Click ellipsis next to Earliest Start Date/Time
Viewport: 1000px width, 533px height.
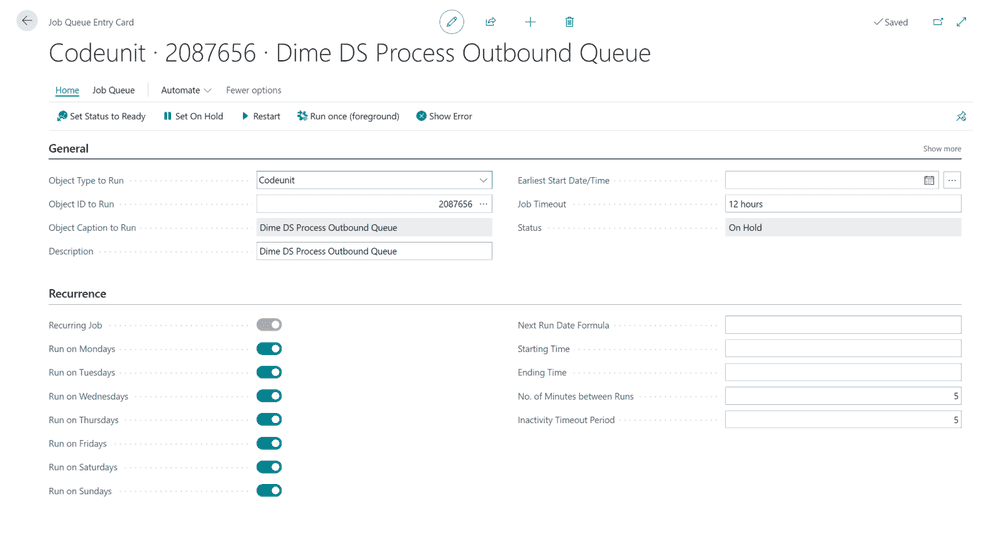tap(952, 180)
